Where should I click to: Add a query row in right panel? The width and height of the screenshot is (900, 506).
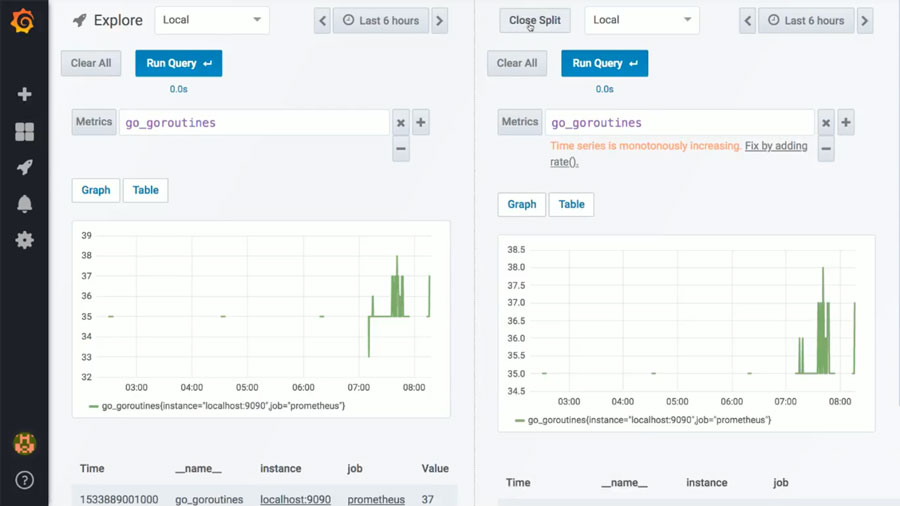(846, 123)
